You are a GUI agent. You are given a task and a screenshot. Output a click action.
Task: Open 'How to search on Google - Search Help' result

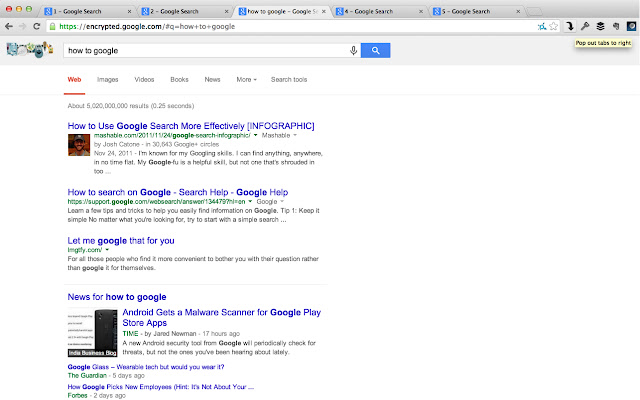click(x=178, y=192)
